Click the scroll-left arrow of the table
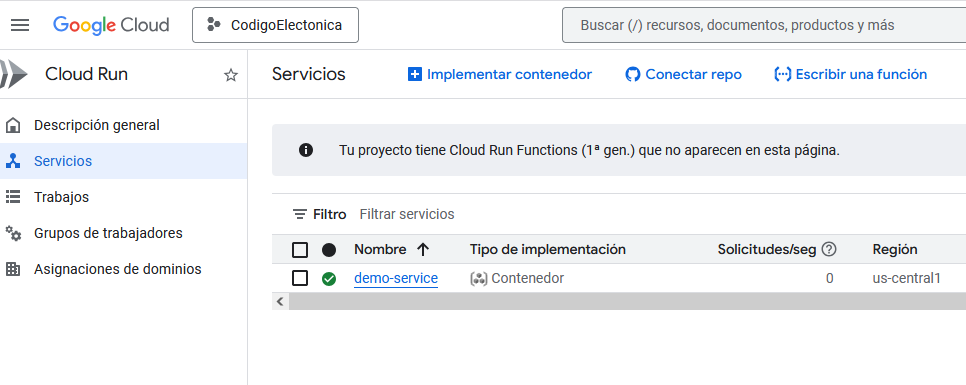Screen dimensions: 966x385 click(280, 301)
